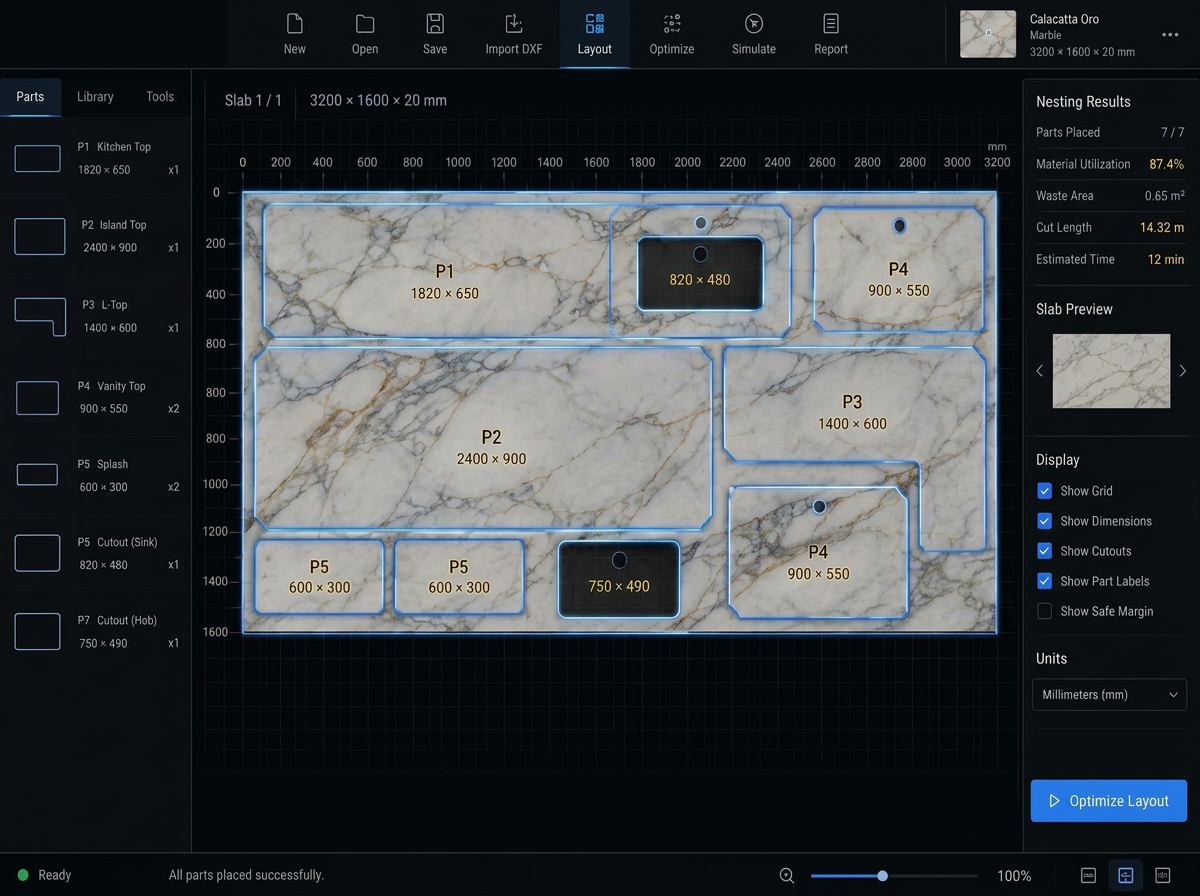The image size is (1200, 896).
Task: Click the "All parts placed successfully." status message
Action: [246, 875]
